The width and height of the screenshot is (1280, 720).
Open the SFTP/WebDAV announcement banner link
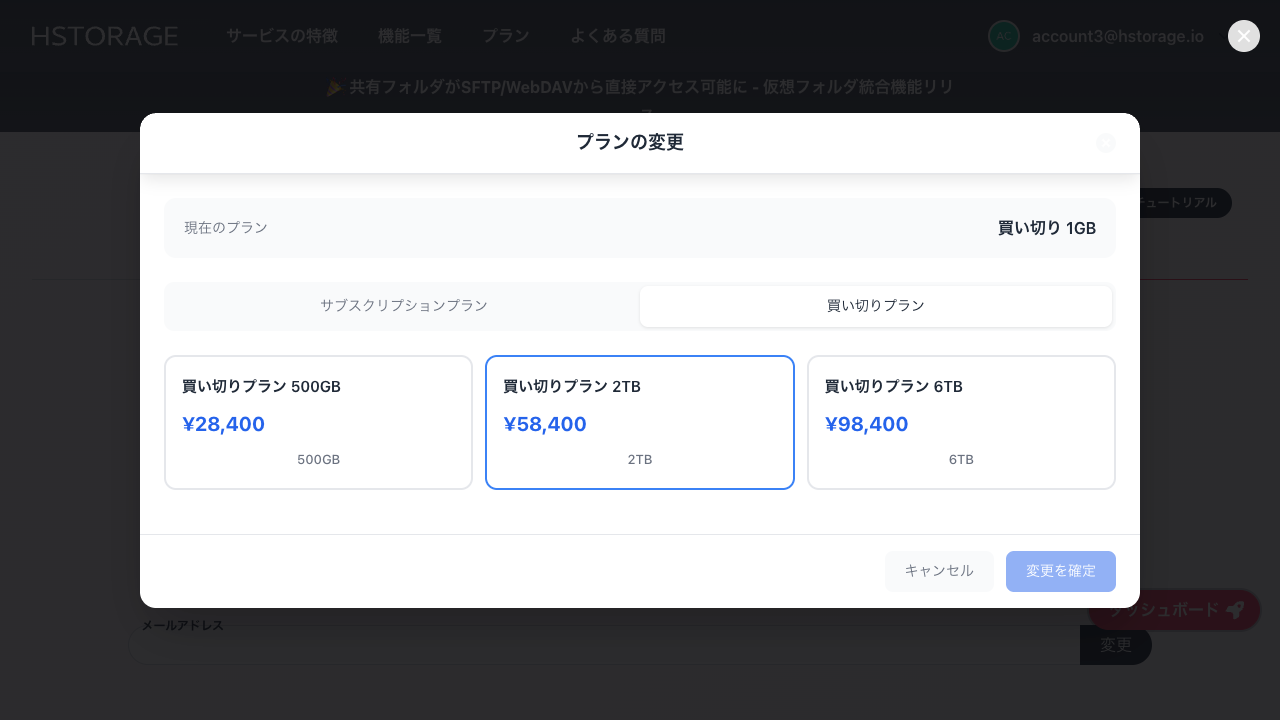point(640,88)
